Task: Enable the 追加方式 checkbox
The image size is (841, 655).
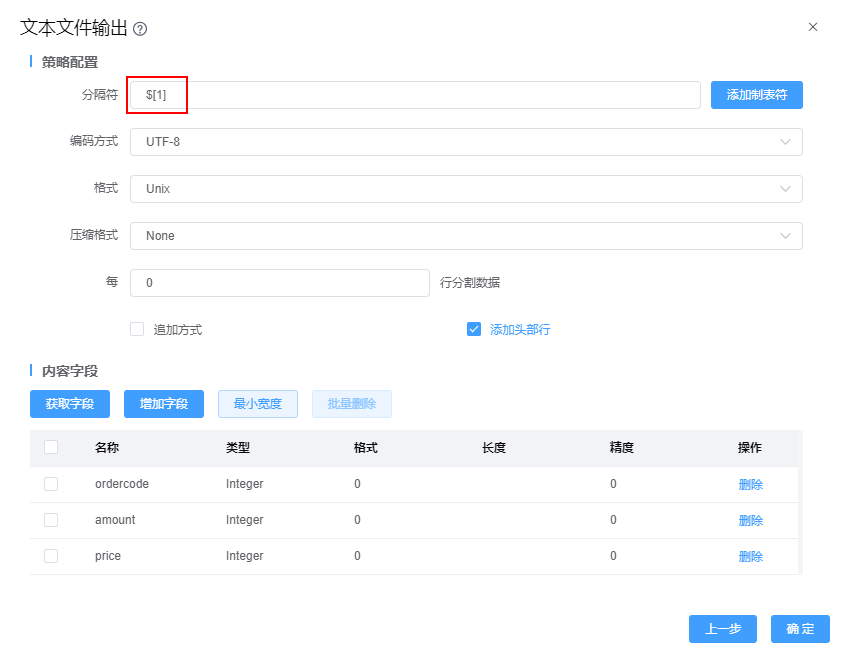Action: click(138, 329)
